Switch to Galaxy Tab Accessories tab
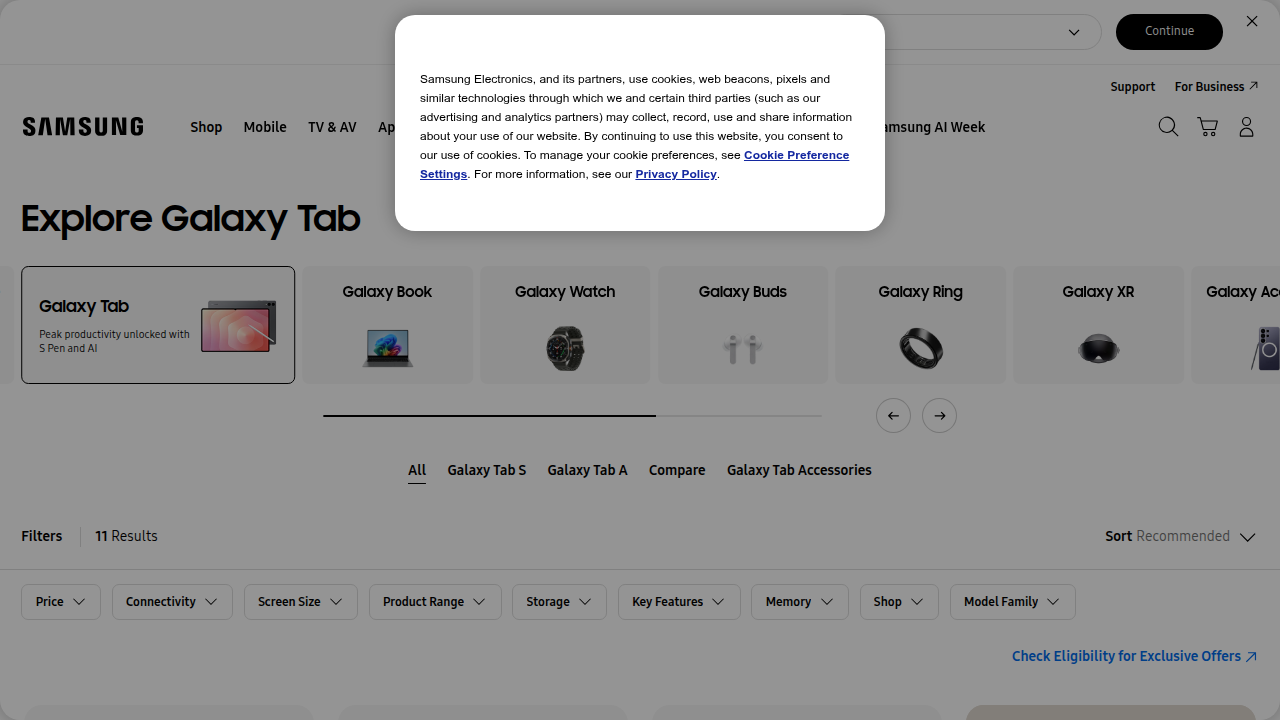Viewport: 1280px width, 720px height. (799, 471)
